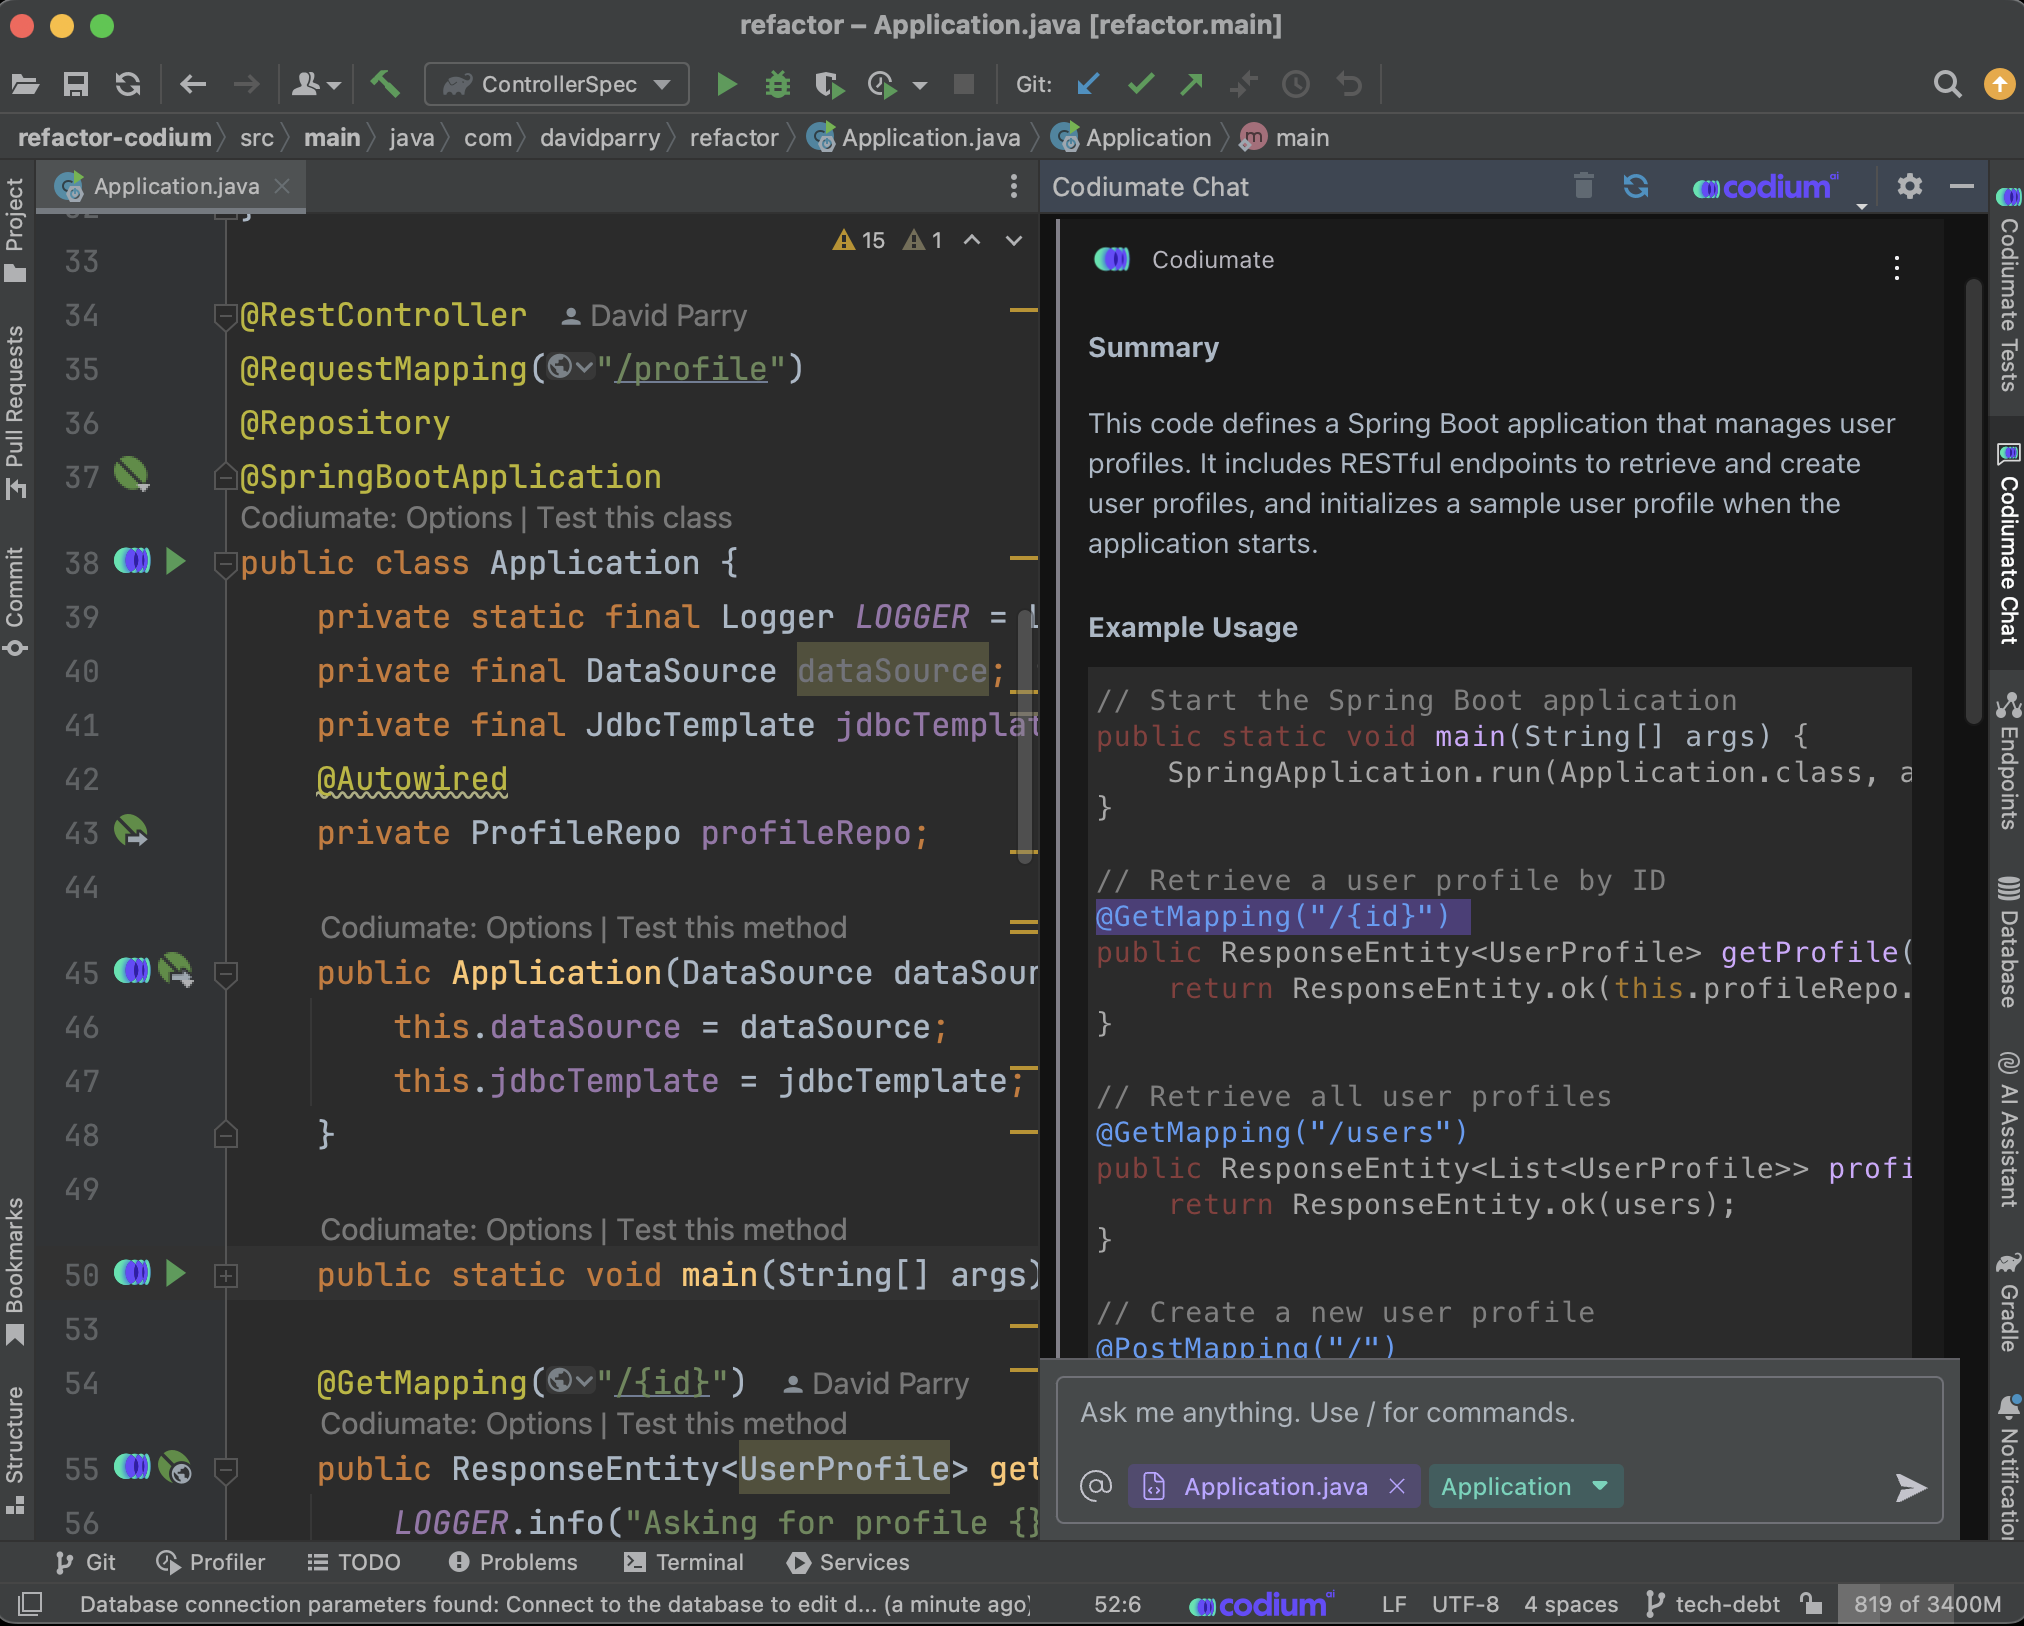
Task: Run with coverage shield icon
Action: [x=829, y=84]
